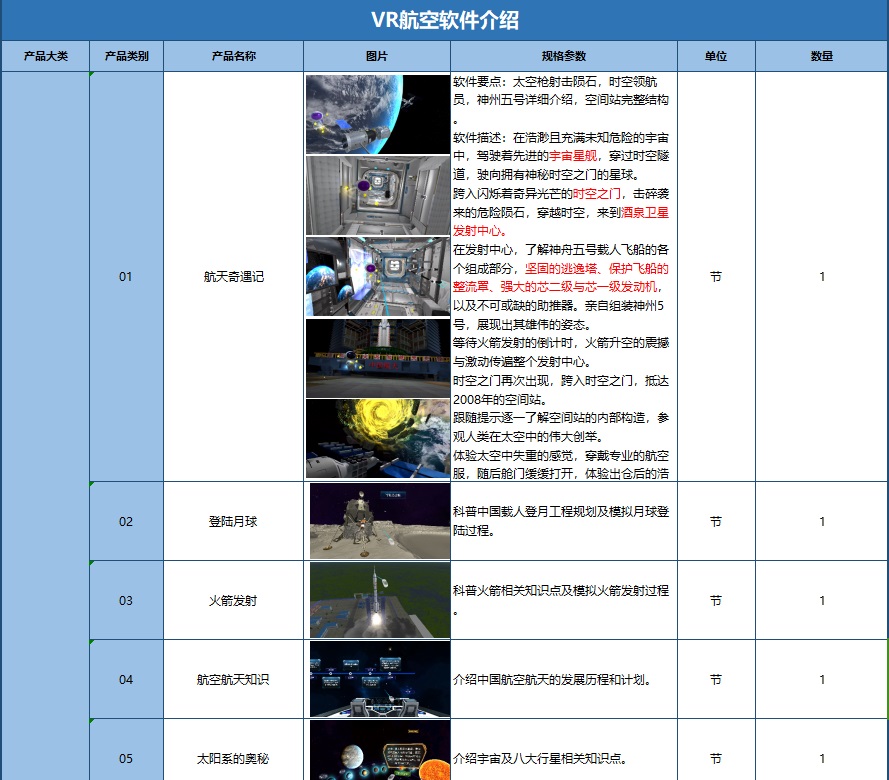The image size is (889, 780).
Task: Click the 单位 column header
Action: pos(716,56)
